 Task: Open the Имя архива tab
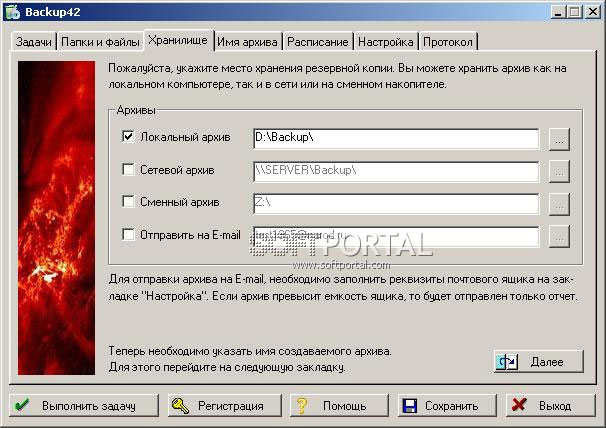click(247, 42)
